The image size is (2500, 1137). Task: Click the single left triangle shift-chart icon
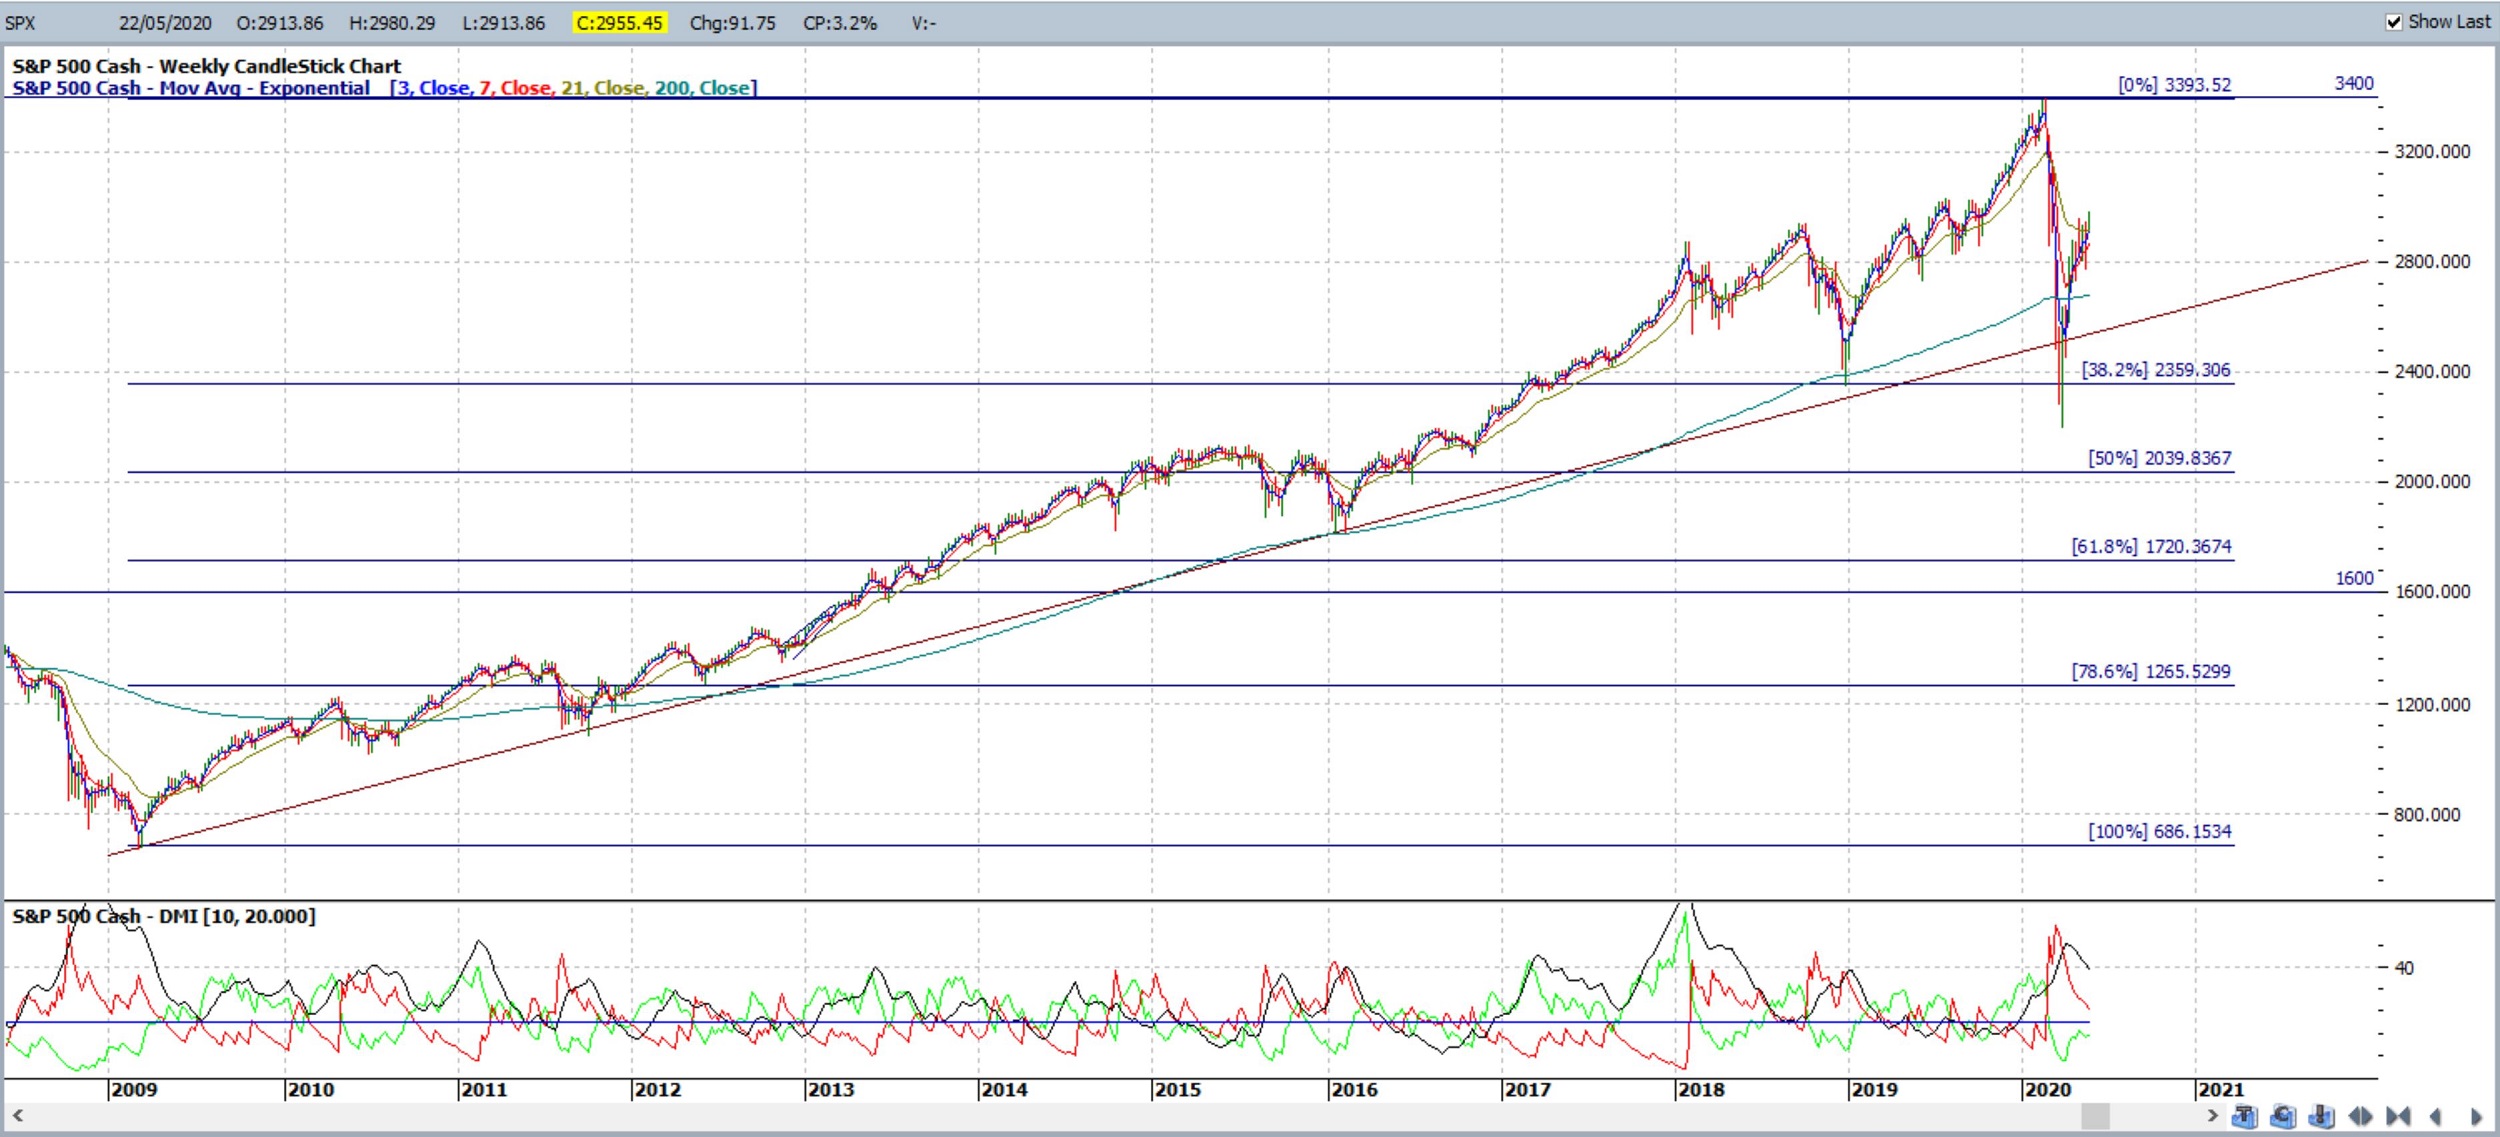point(2435,1116)
